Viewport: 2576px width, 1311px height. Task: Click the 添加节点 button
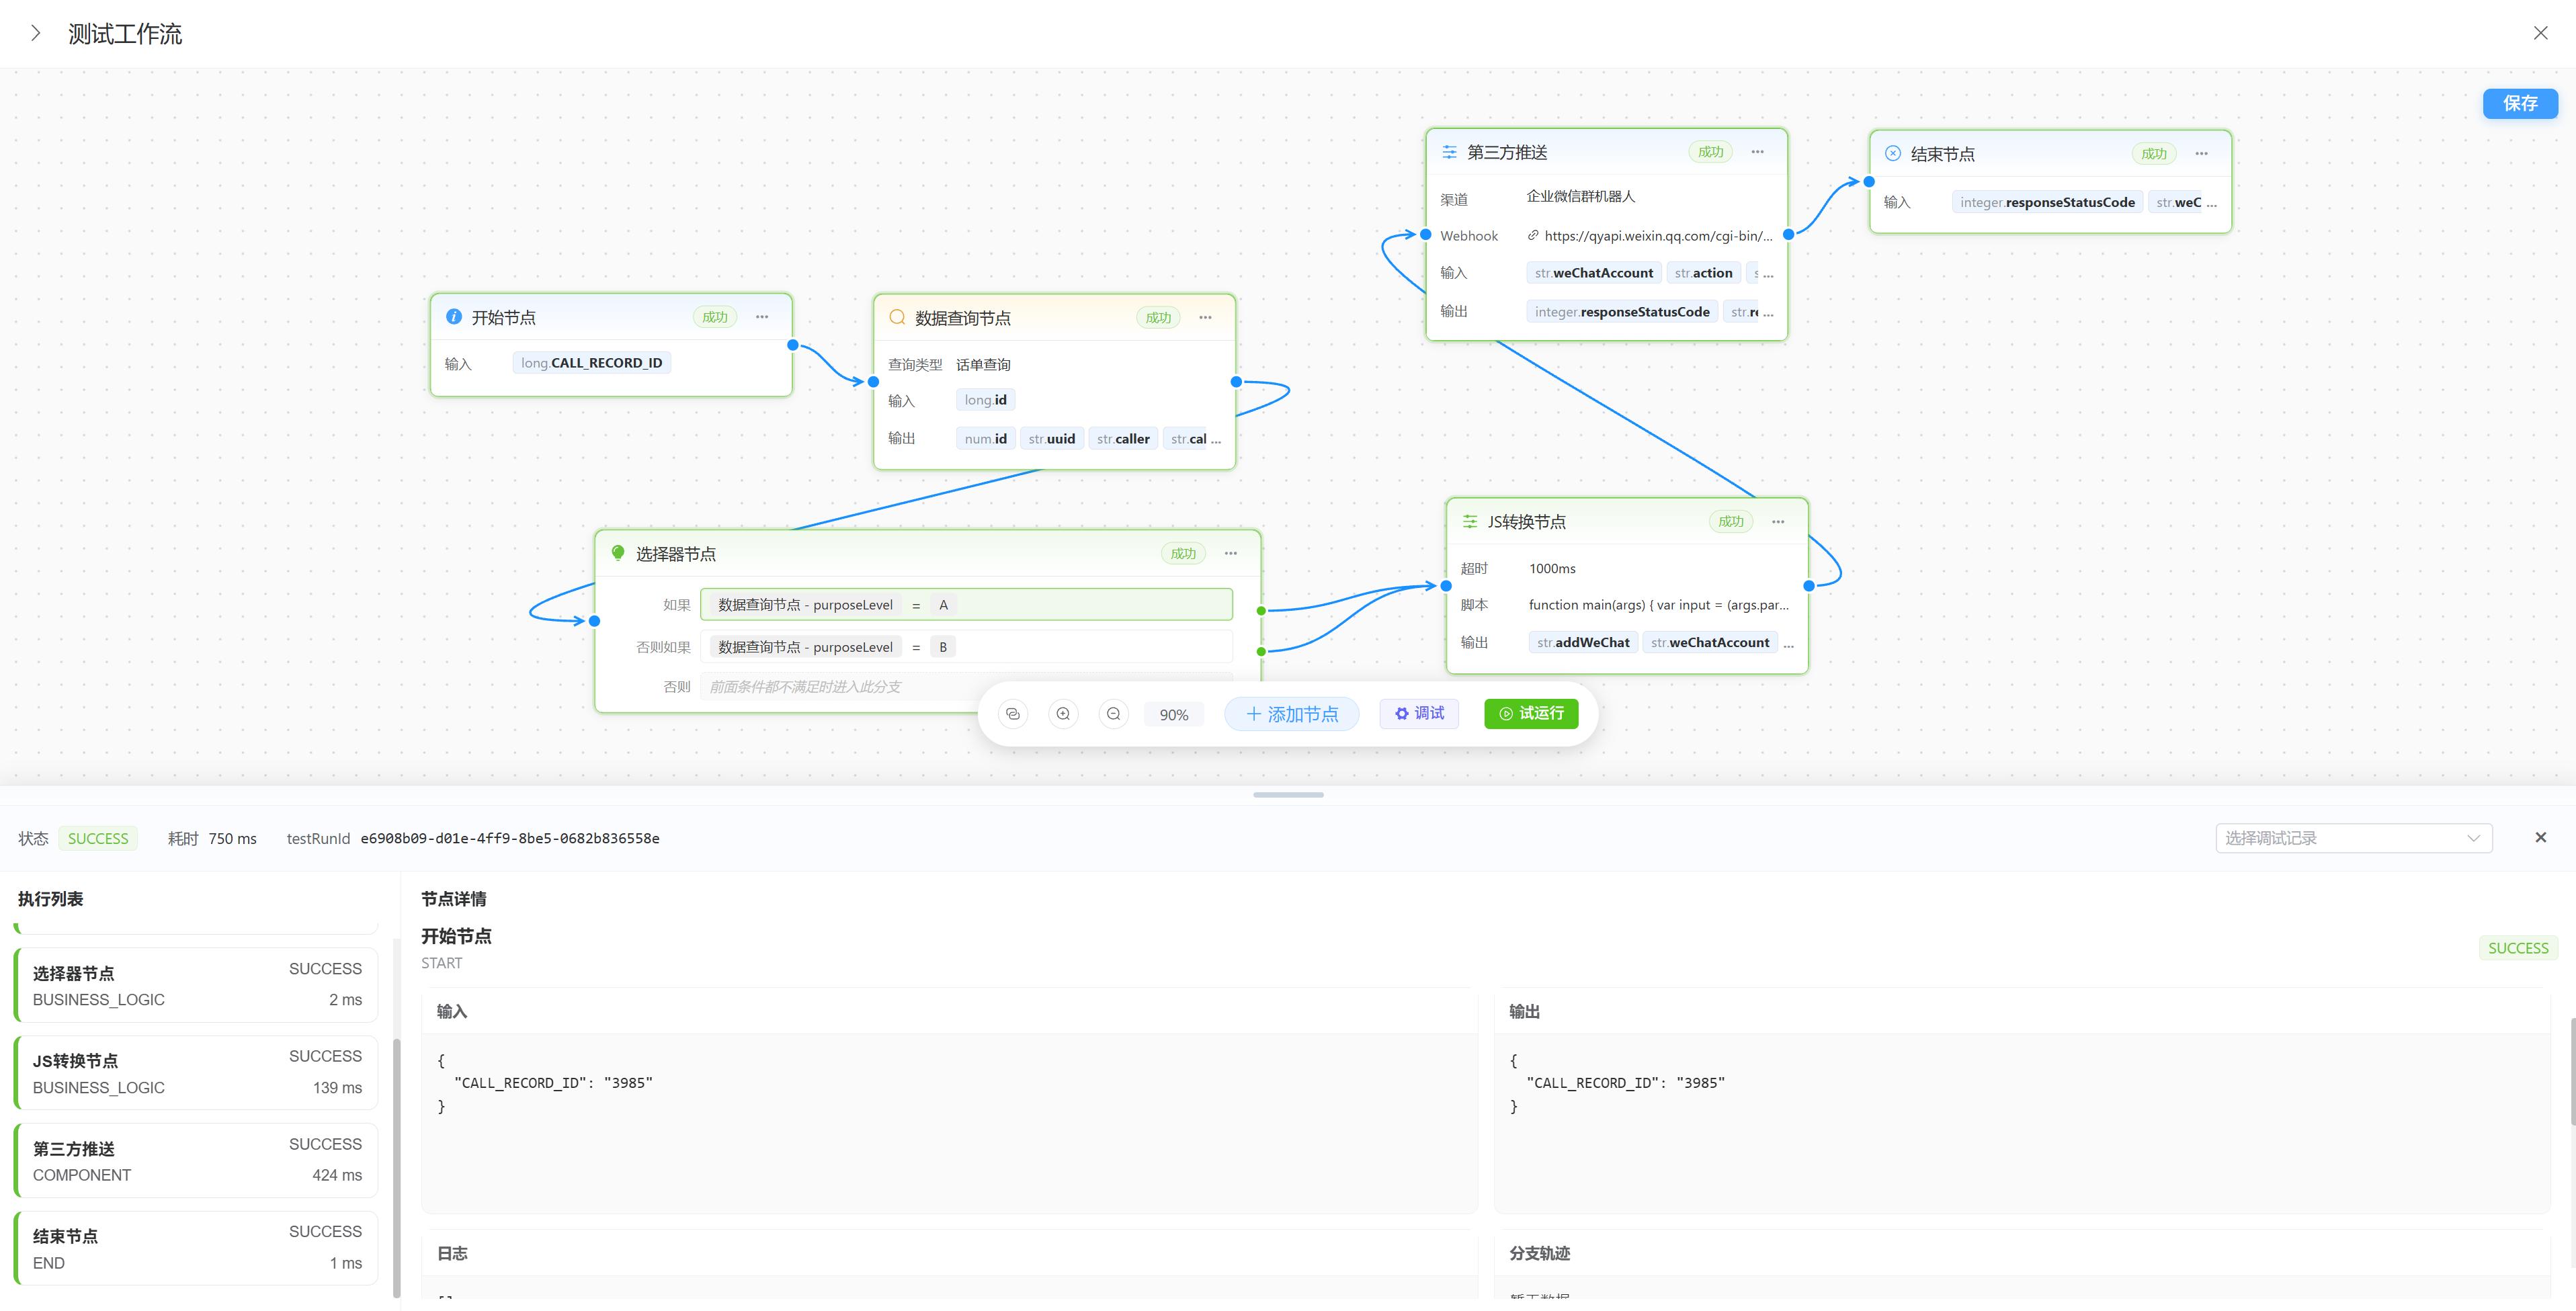tap(1291, 714)
